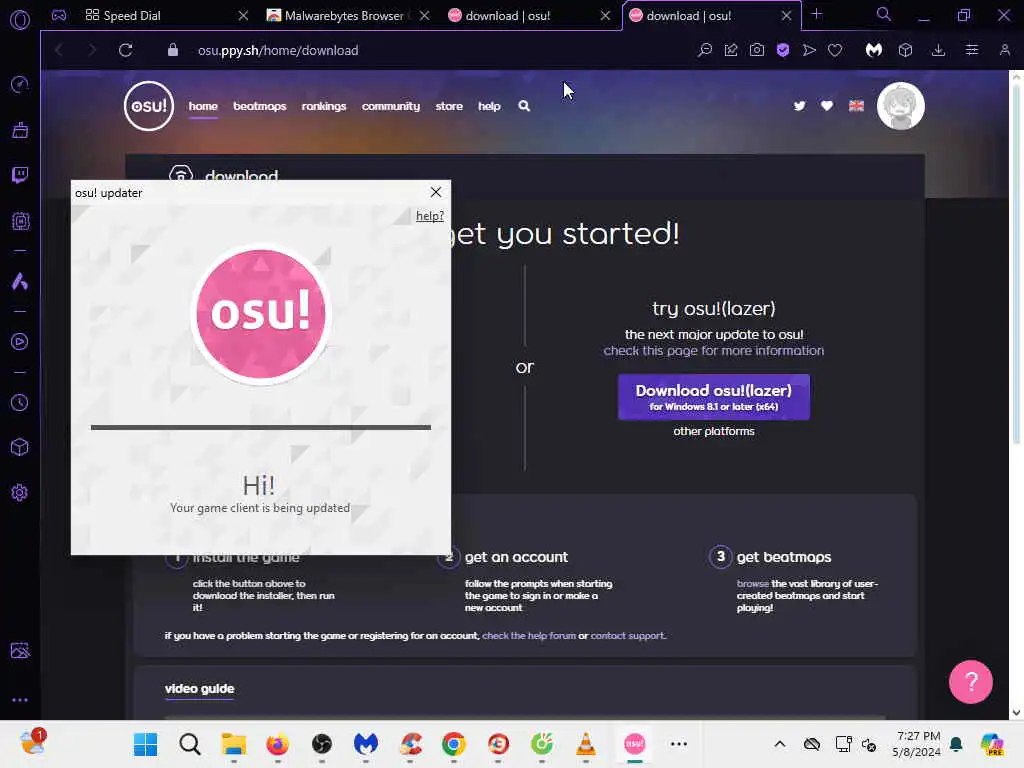Open the beatmaps menu
Image resolution: width=1024 pixels, height=768 pixels.
pos(259,106)
